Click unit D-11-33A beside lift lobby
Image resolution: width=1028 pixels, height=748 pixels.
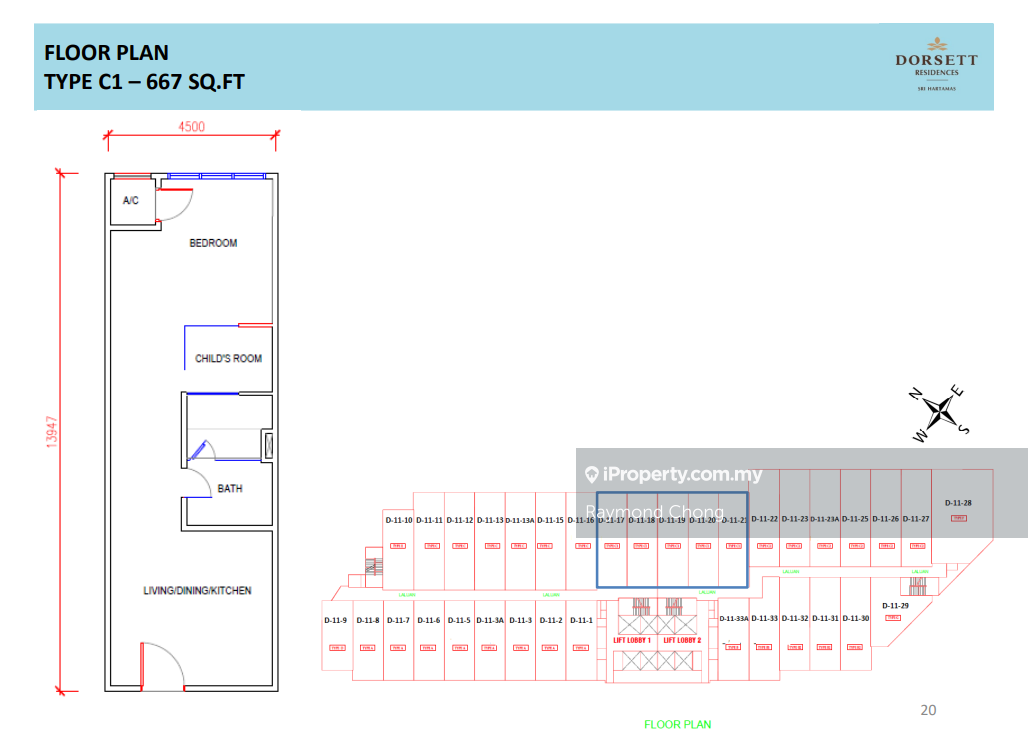click(x=734, y=619)
